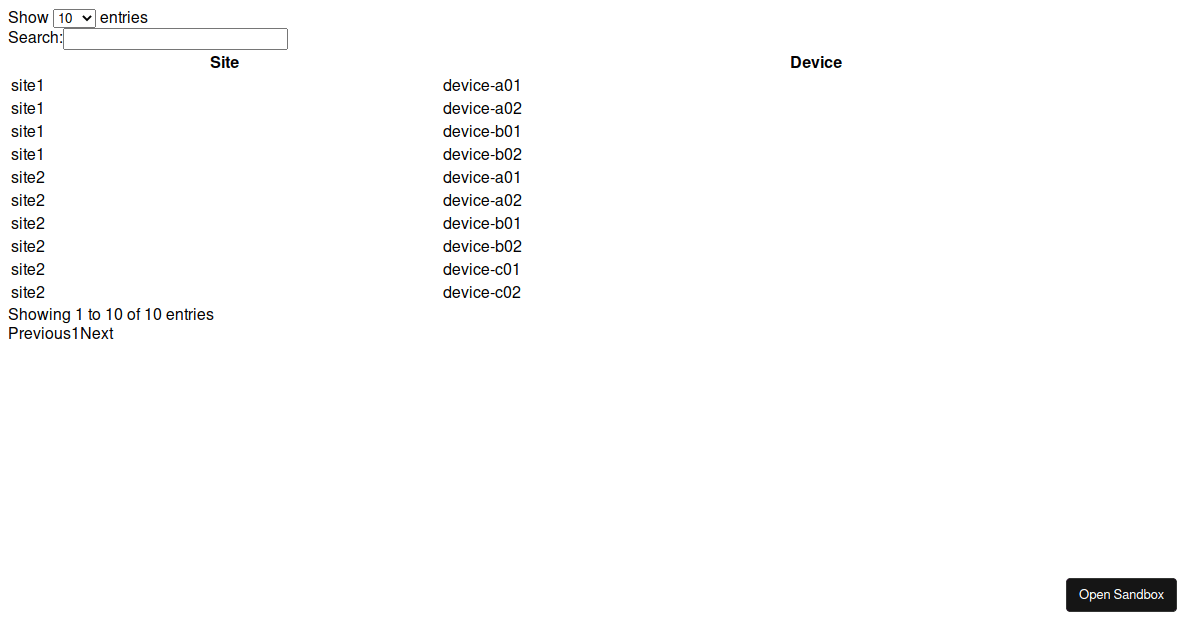Image resolution: width=1200 pixels, height=630 pixels.
Task: Click device-a02 under site2
Action: [x=482, y=201]
